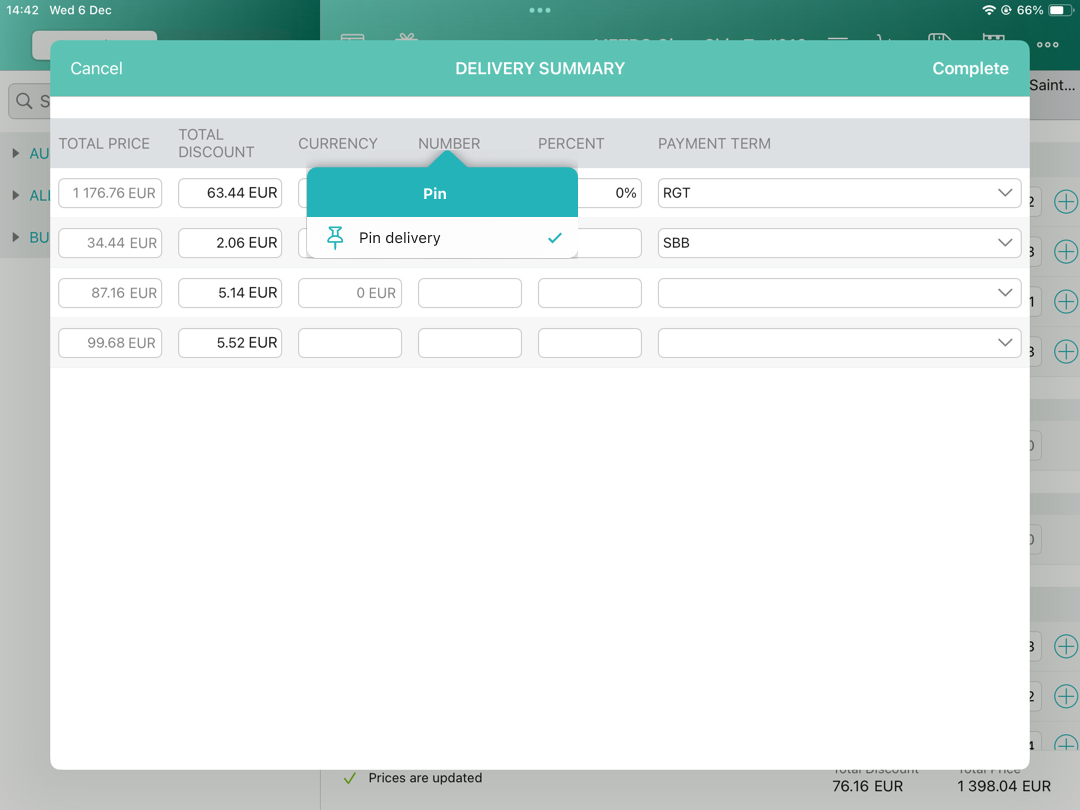Viewport: 1080px width, 810px height.
Task: Tap the green checkmark by Prices are updated
Action: pos(349,778)
